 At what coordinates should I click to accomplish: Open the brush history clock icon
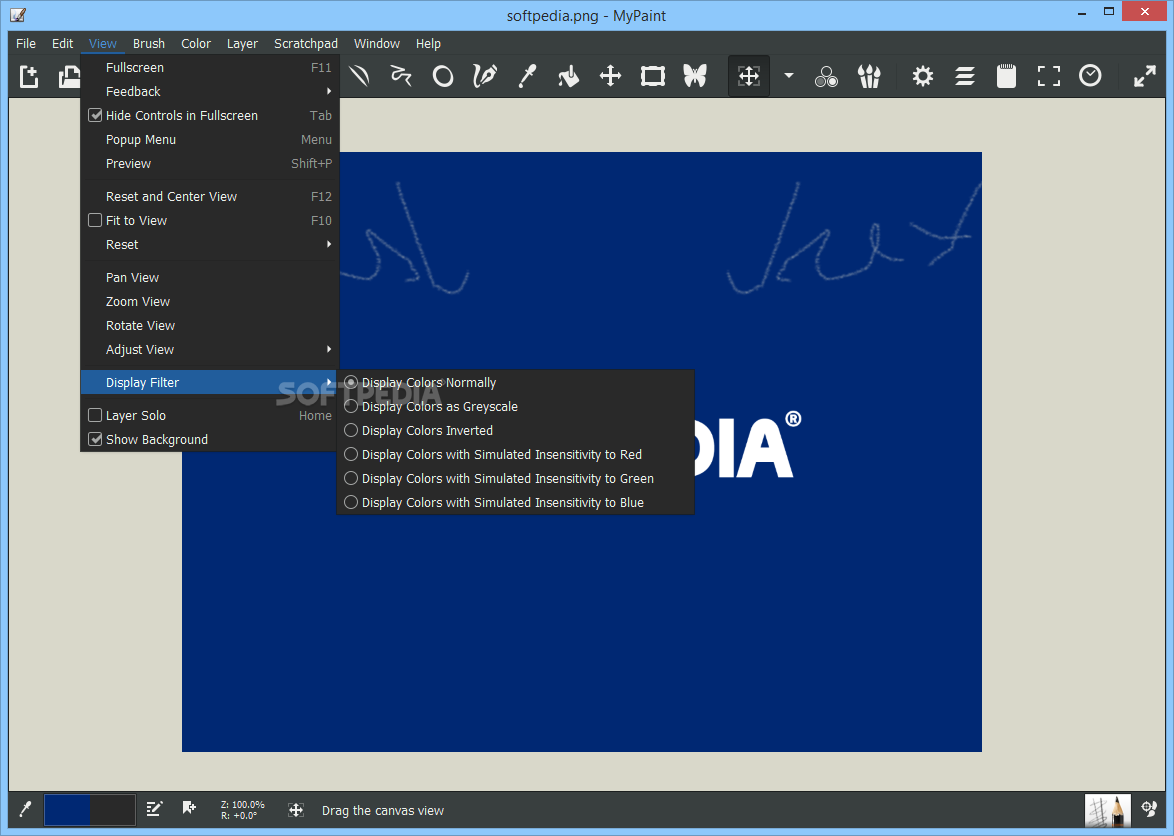point(1090,76)
